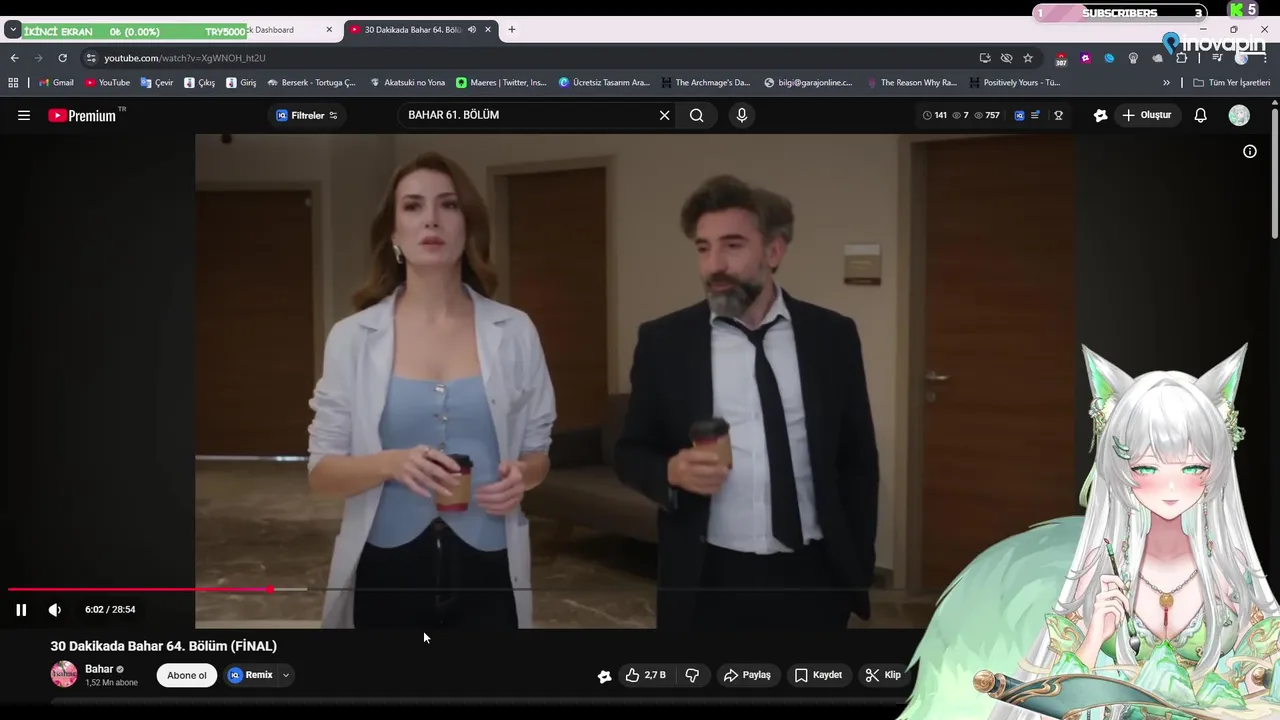Open the Positively Yours bookmark

click(1014, 83)
